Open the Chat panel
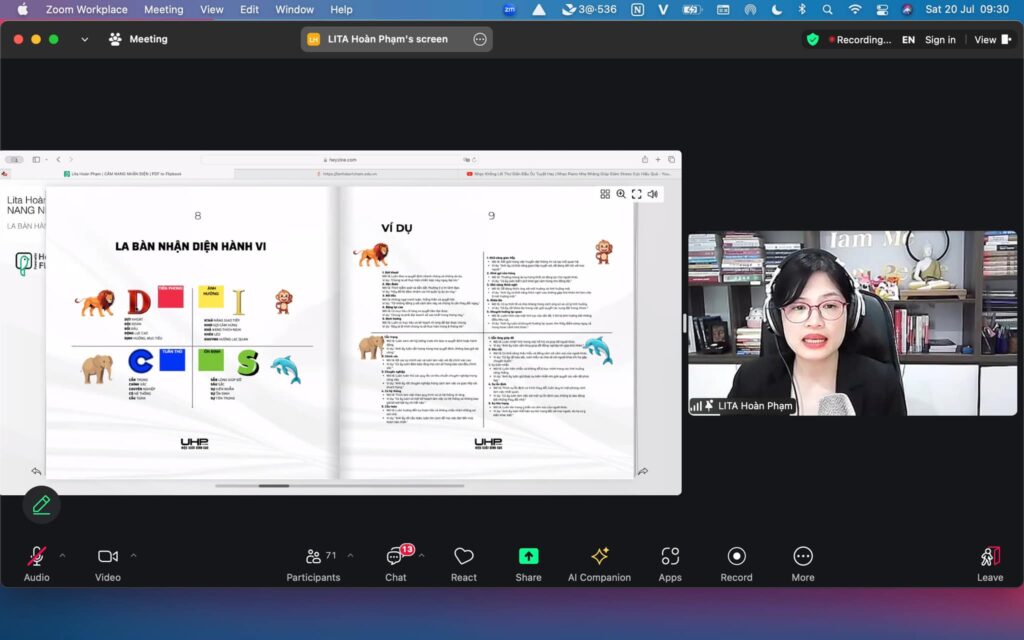1024x640 pixels. click(x=396, y=557)
